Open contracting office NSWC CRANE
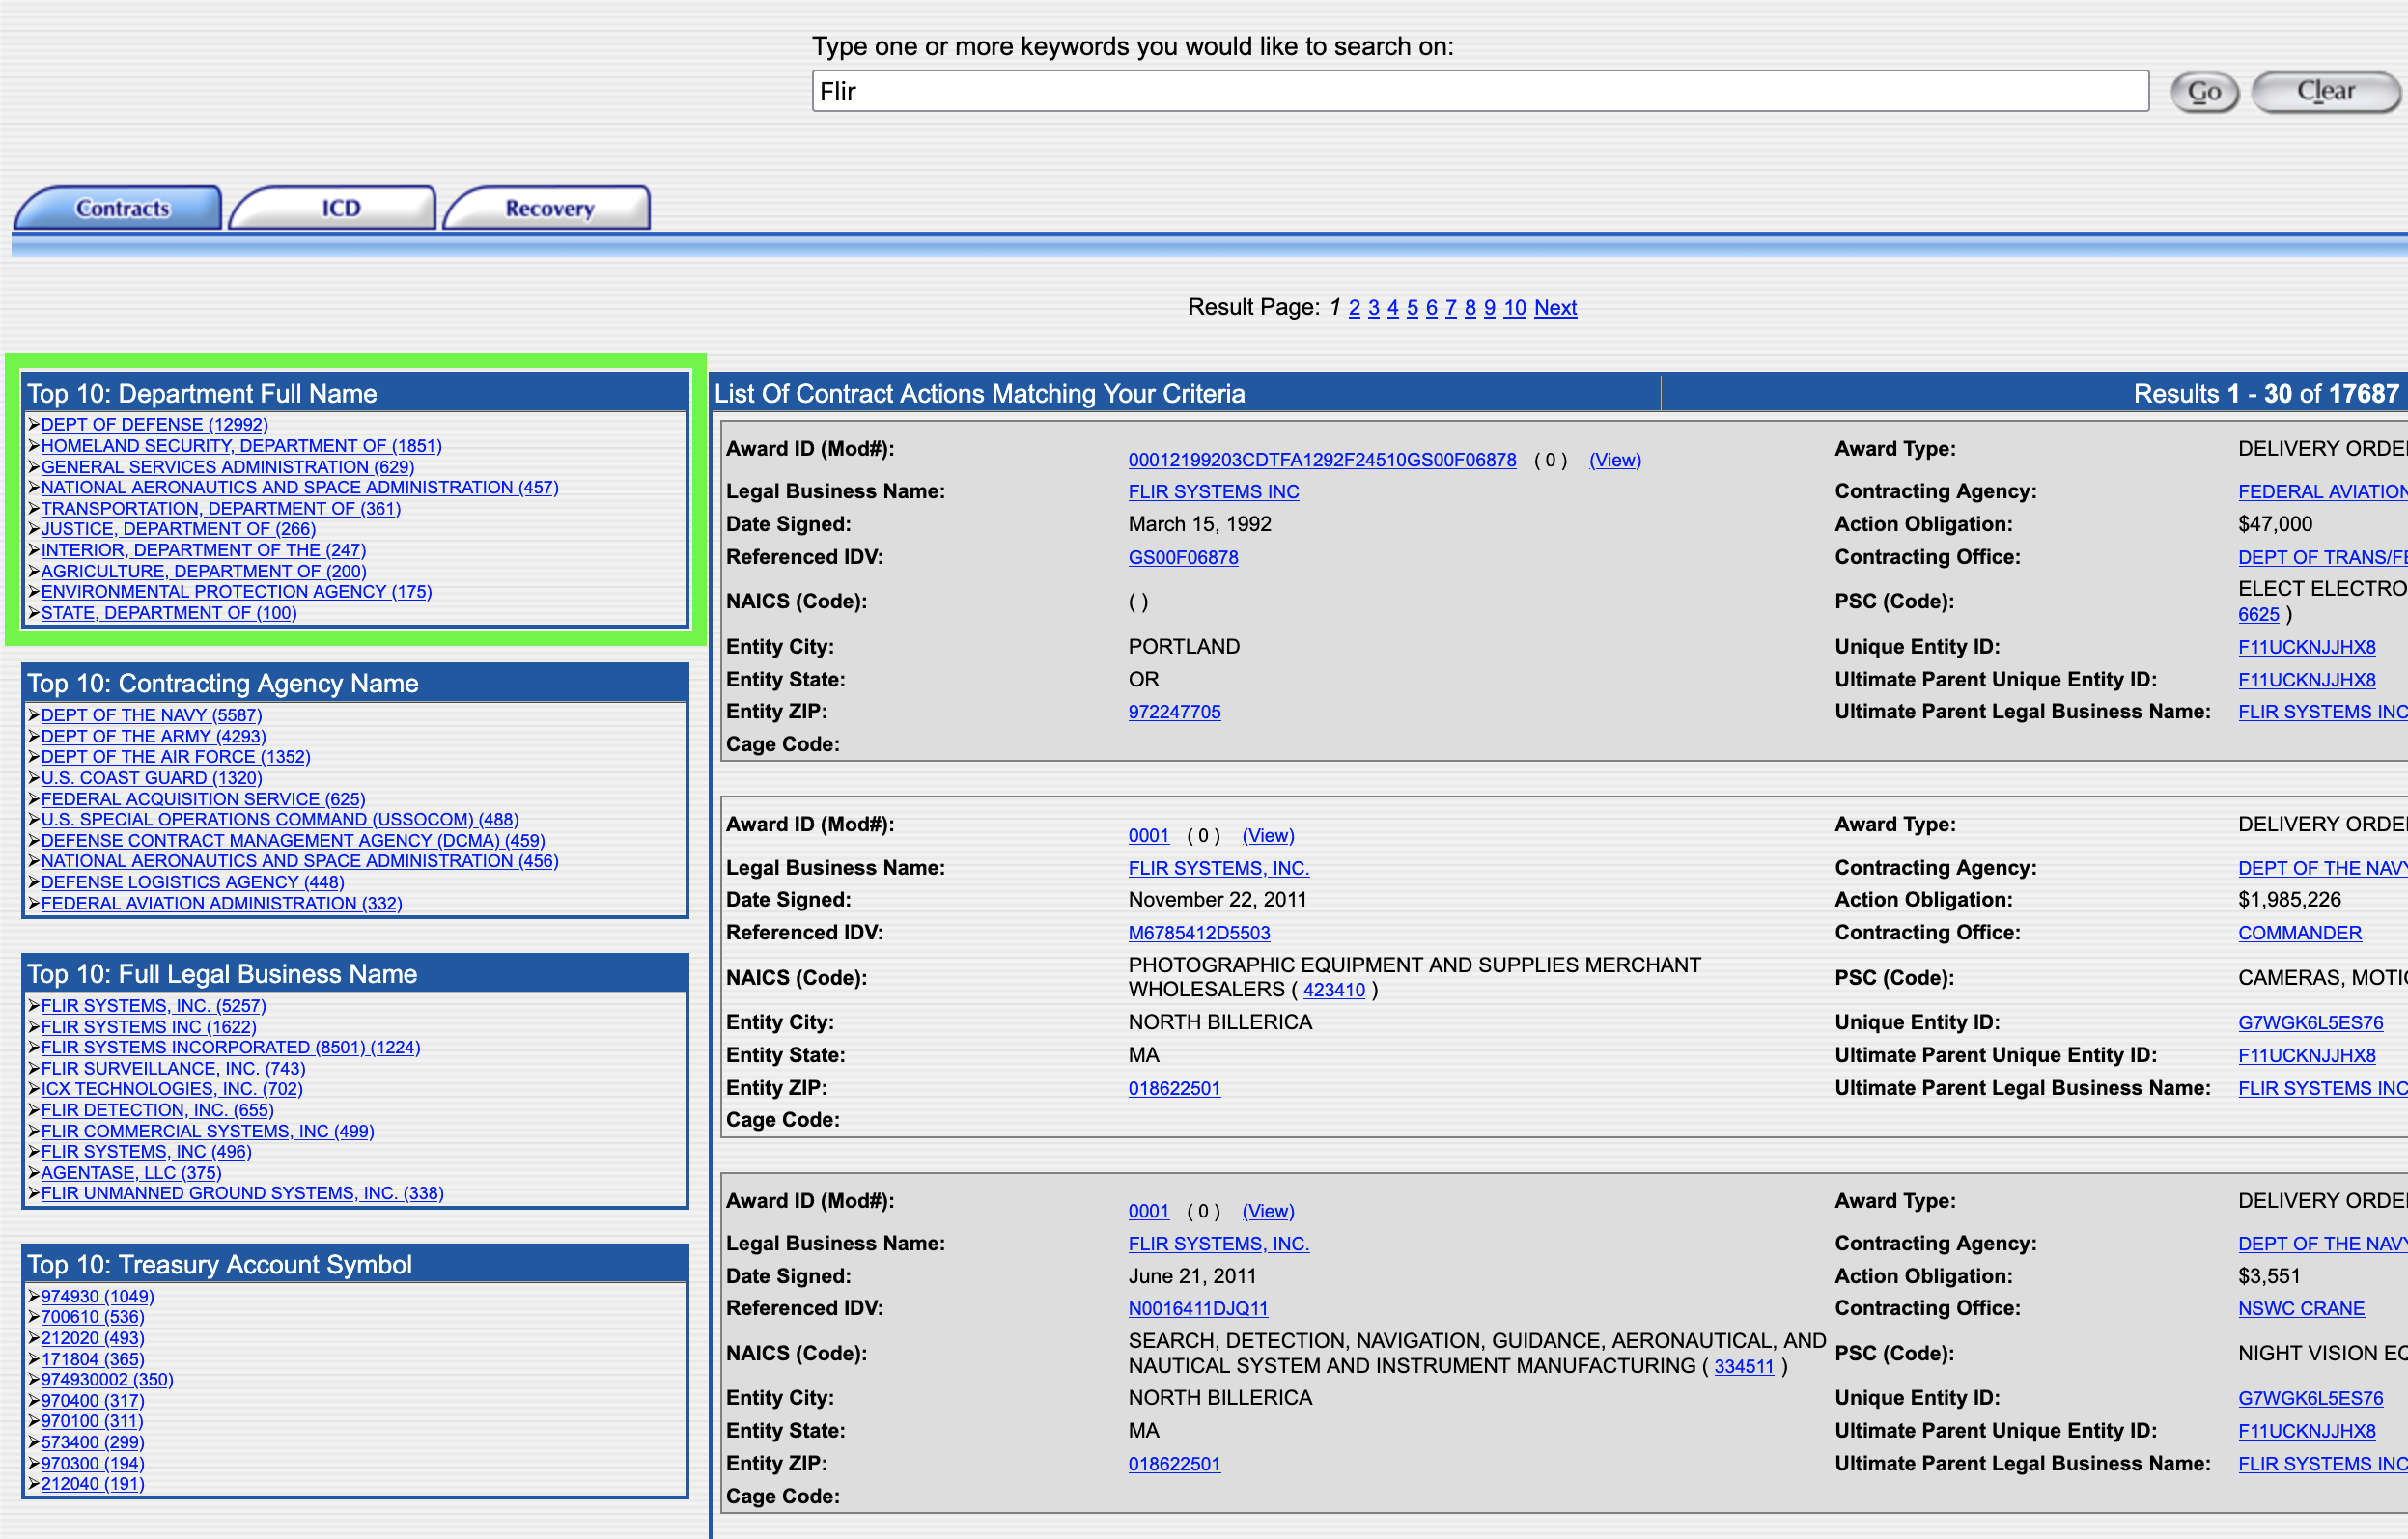 tap(2301, 1308)
